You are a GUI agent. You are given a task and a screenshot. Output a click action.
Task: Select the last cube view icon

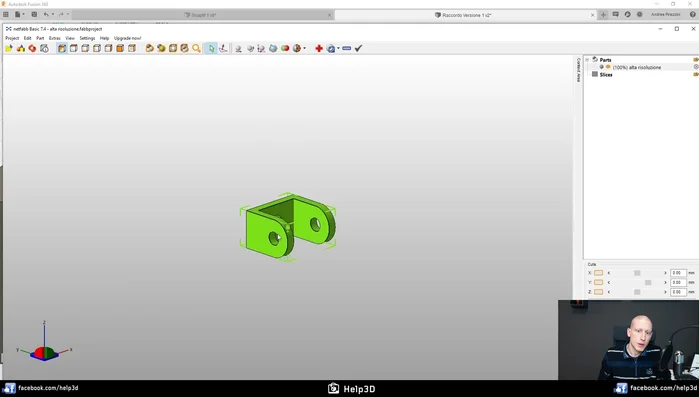(132, 48)
